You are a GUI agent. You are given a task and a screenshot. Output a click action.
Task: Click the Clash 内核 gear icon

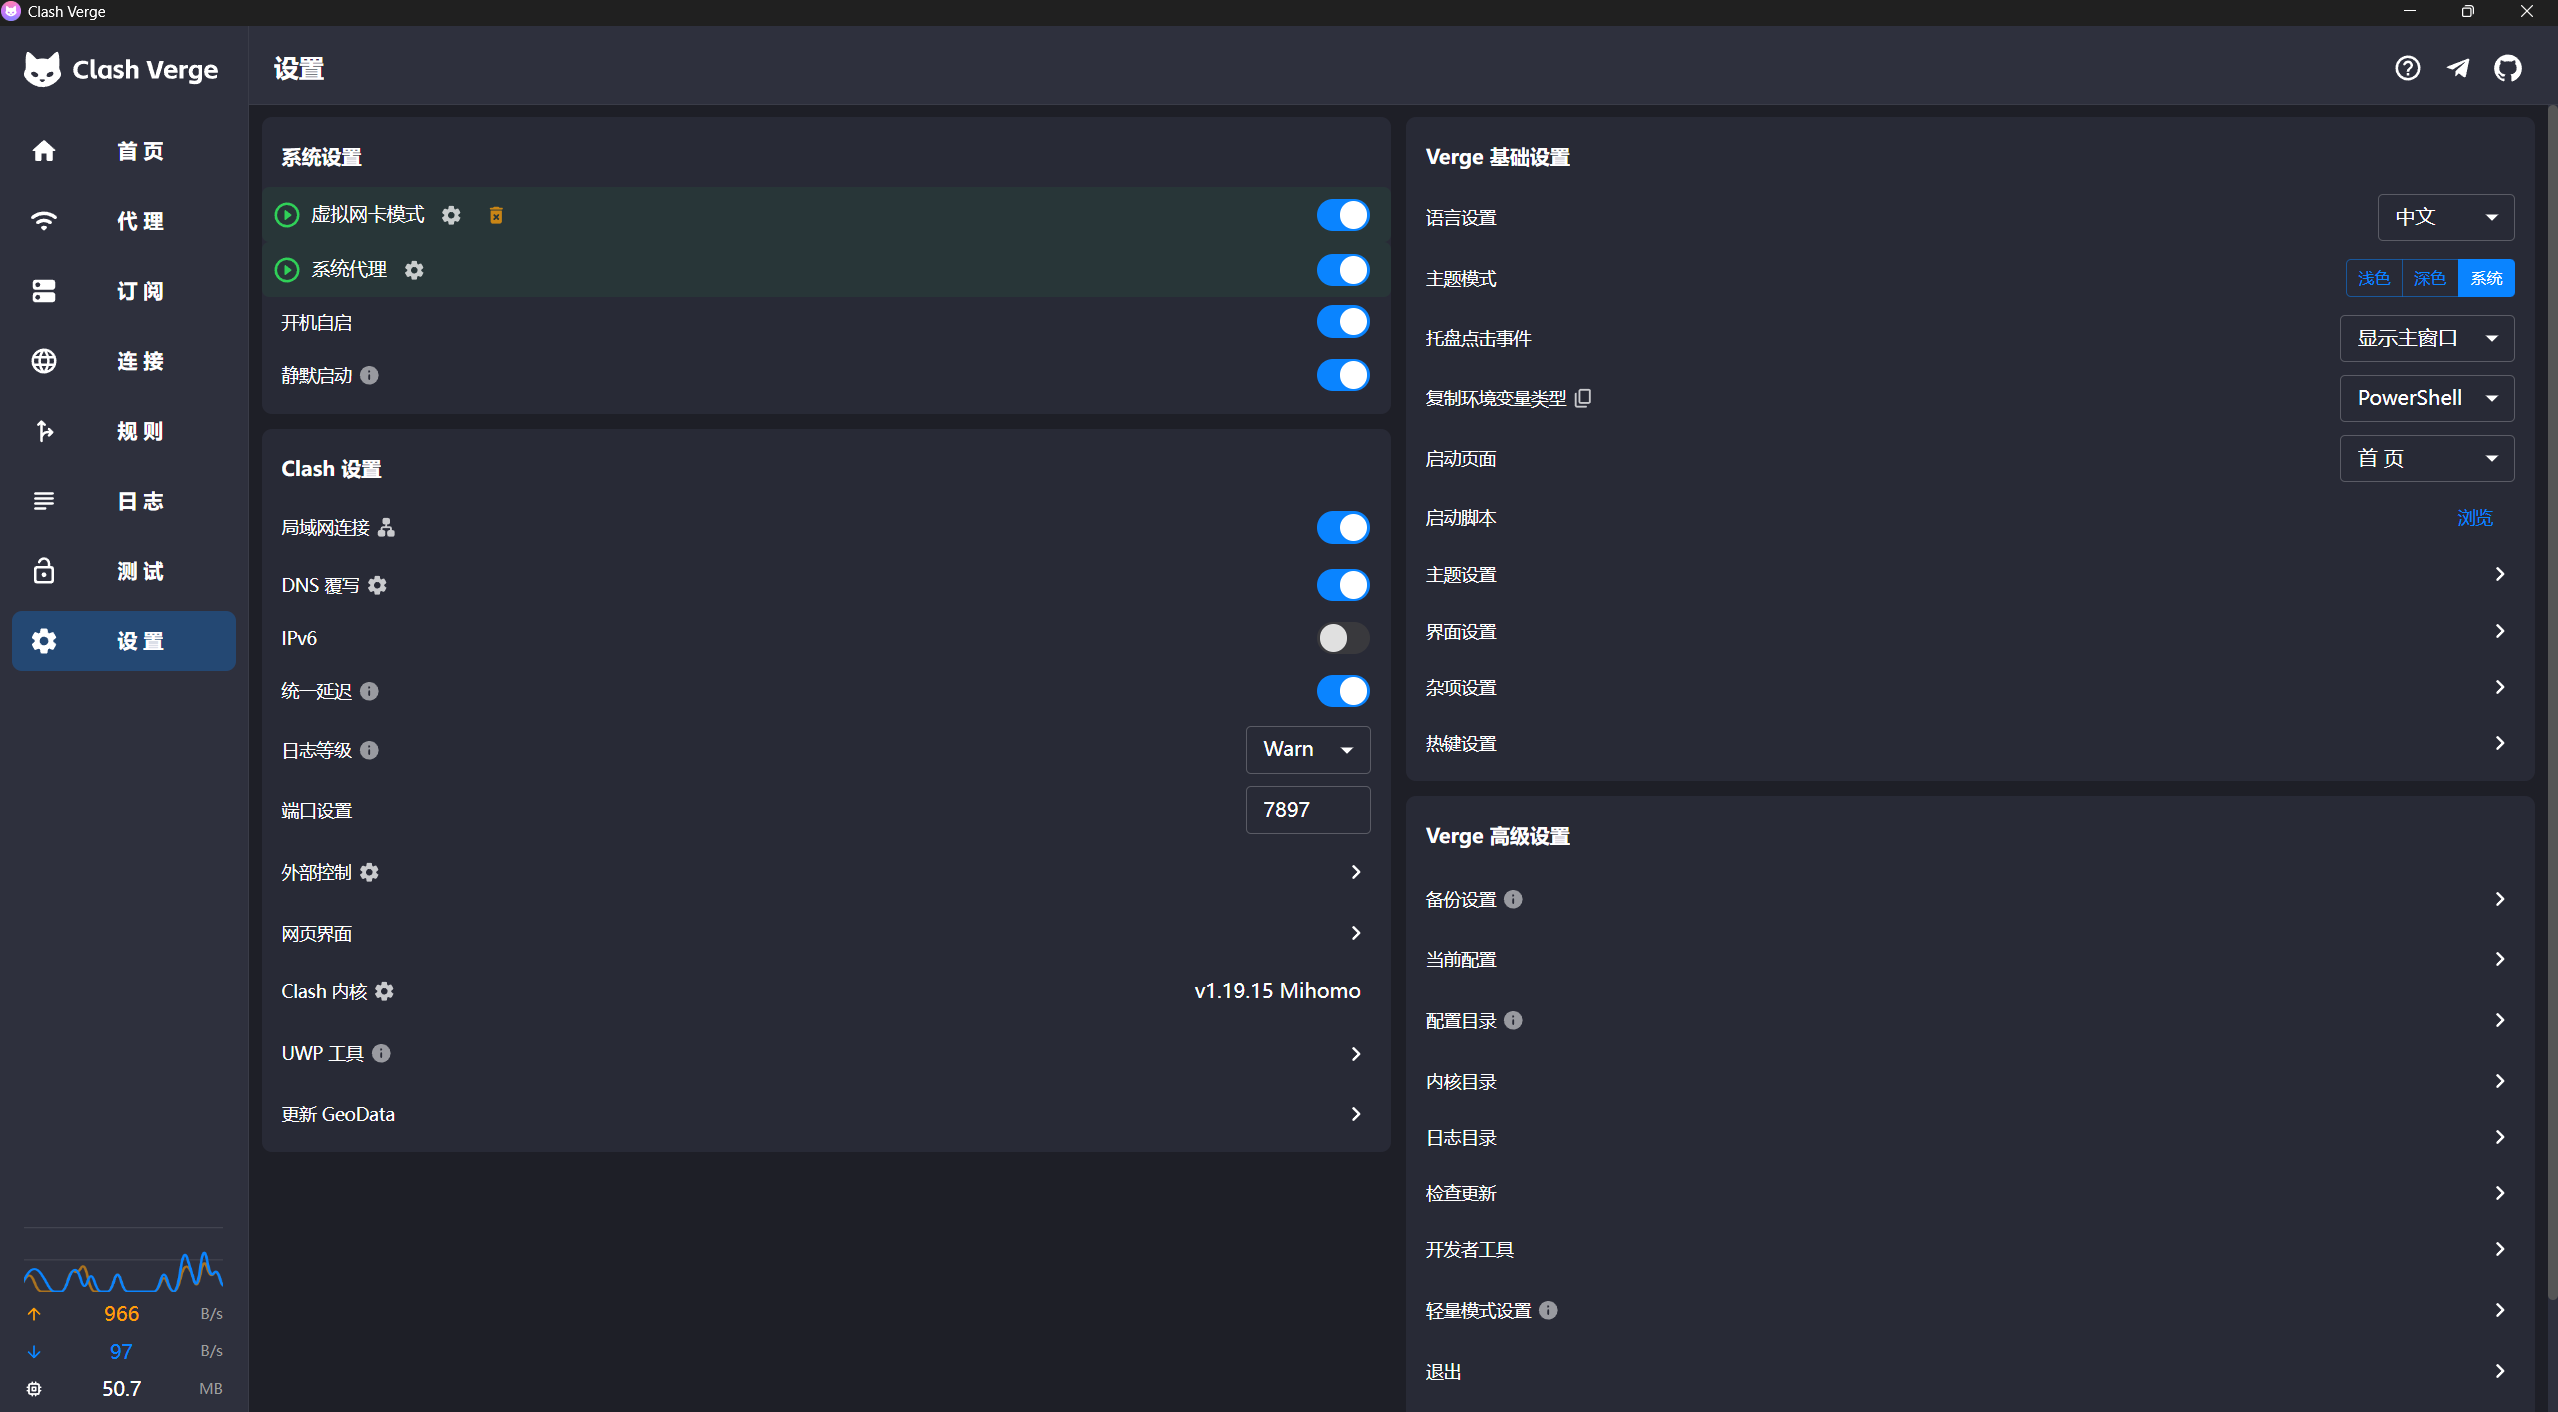384,991
